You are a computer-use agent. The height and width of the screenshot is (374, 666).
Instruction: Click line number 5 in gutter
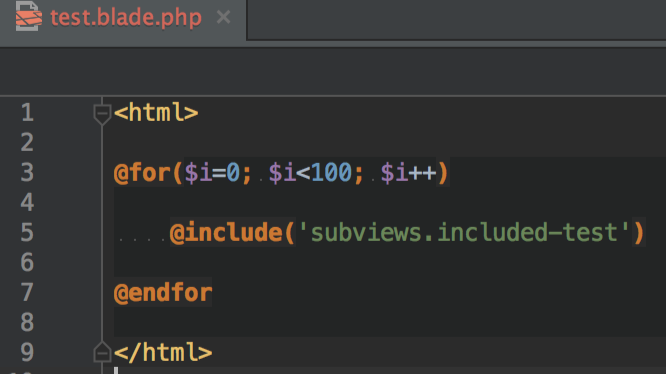(x=27, y=232)
